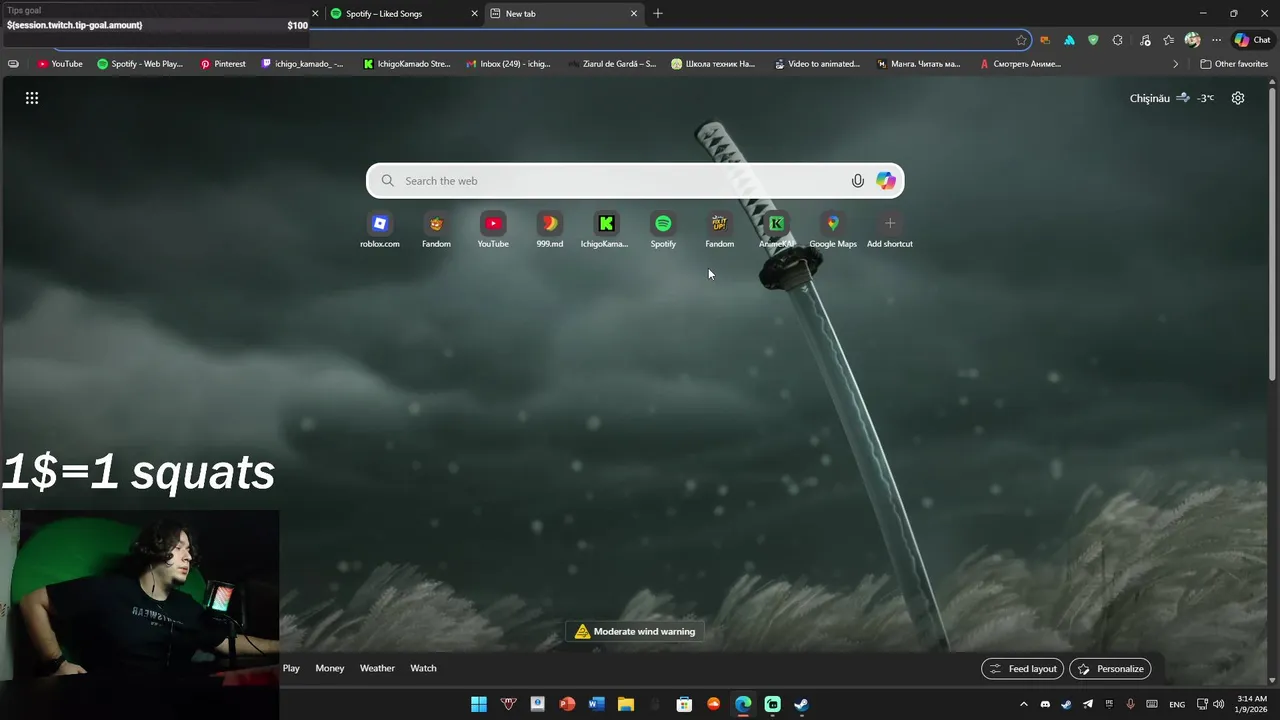Open Microsoft Store in taskbar

[684, 704]
